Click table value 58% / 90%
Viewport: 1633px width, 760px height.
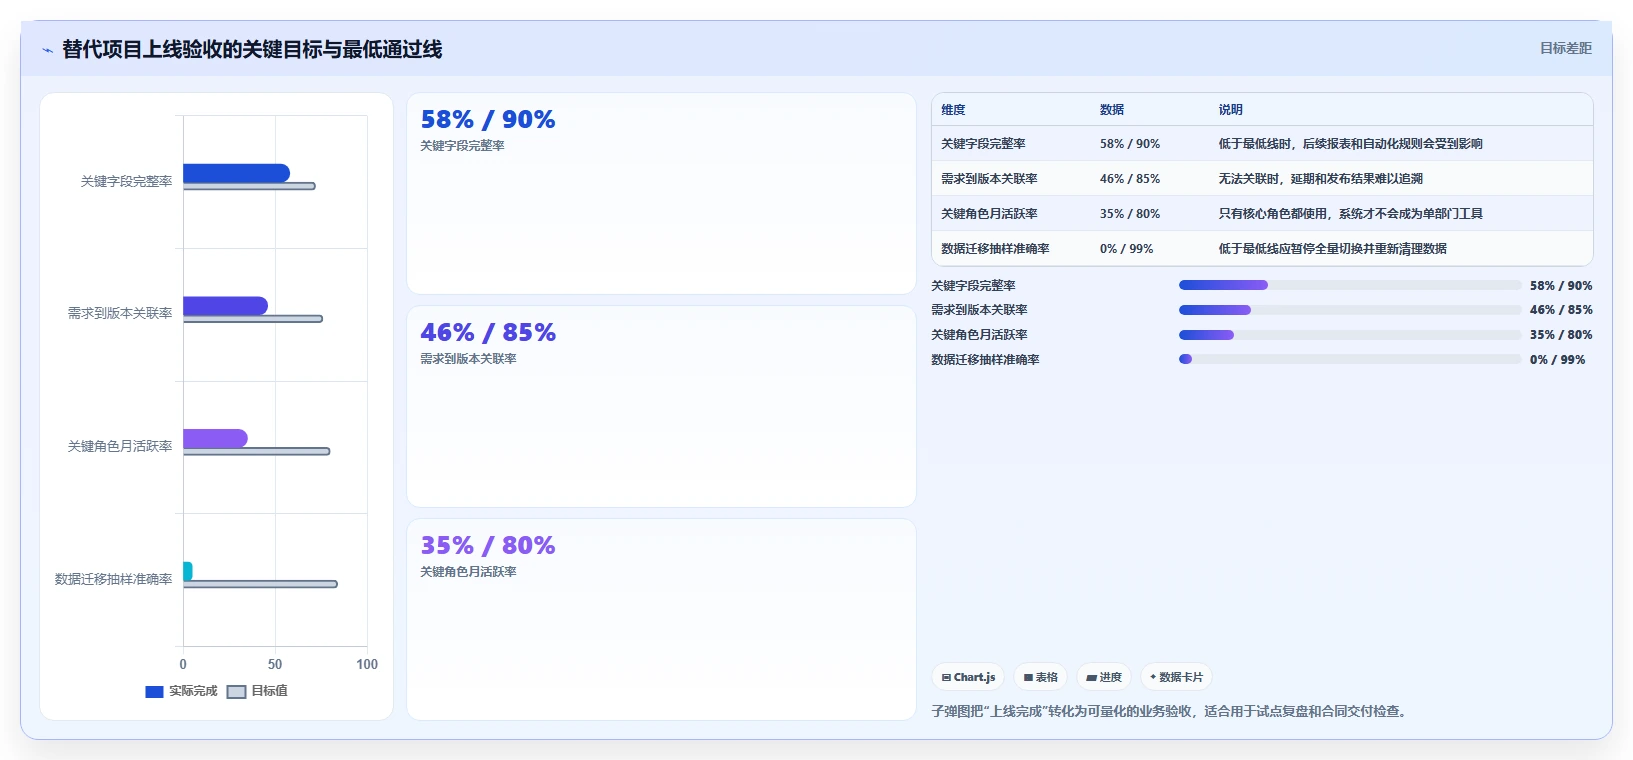tap(1130, 144)
